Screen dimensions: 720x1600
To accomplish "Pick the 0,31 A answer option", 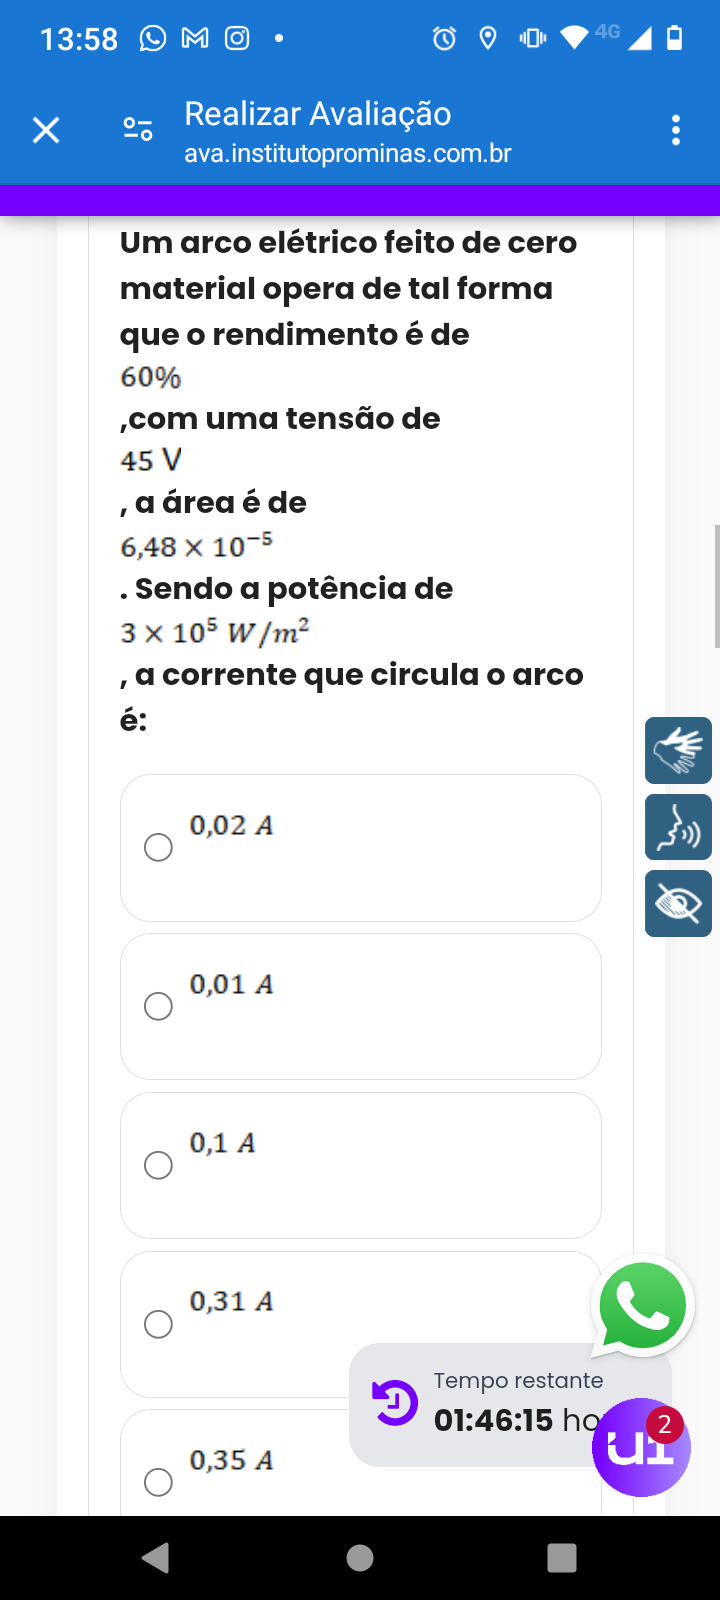I will [158, 1324].
